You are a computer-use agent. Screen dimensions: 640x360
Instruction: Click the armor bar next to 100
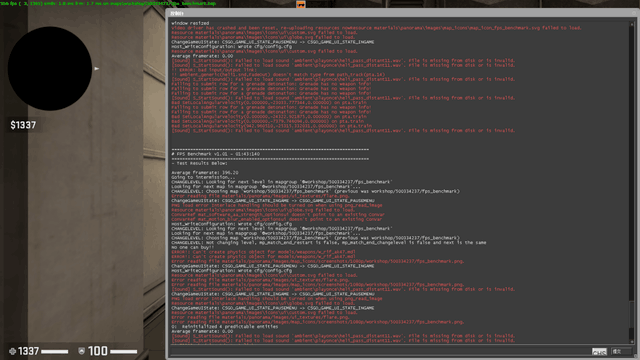pyautogui.click(x=124, y=351)
